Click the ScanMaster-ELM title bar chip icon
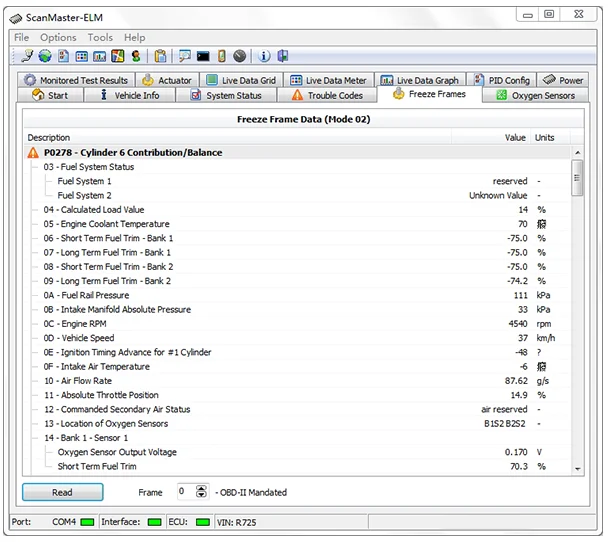This screenshot has height=542, width=611. 16,18
